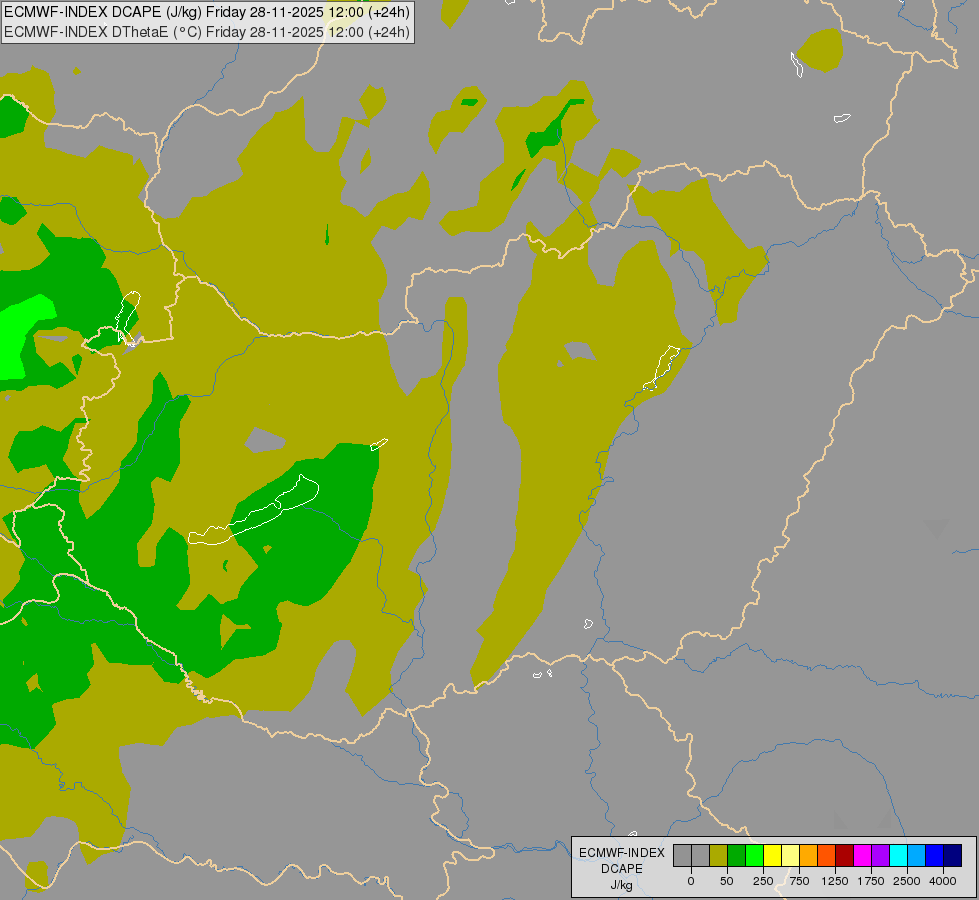
Task: Click the bright green legend swatch
Action: click(x=755, y=856)
